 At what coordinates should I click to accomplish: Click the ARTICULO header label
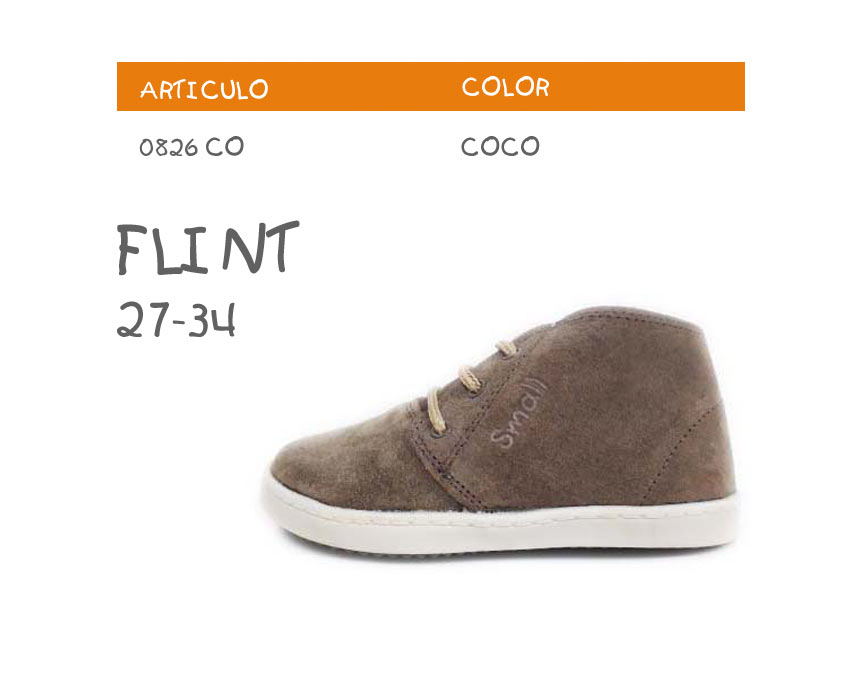click(x=204, y=89)
